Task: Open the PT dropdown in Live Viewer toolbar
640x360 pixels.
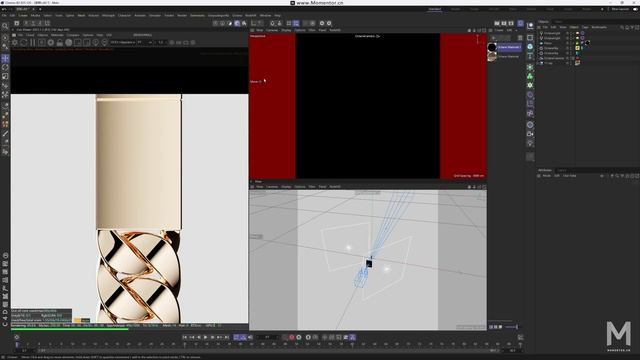Action: pyautogui.click(x=144, y=42)
